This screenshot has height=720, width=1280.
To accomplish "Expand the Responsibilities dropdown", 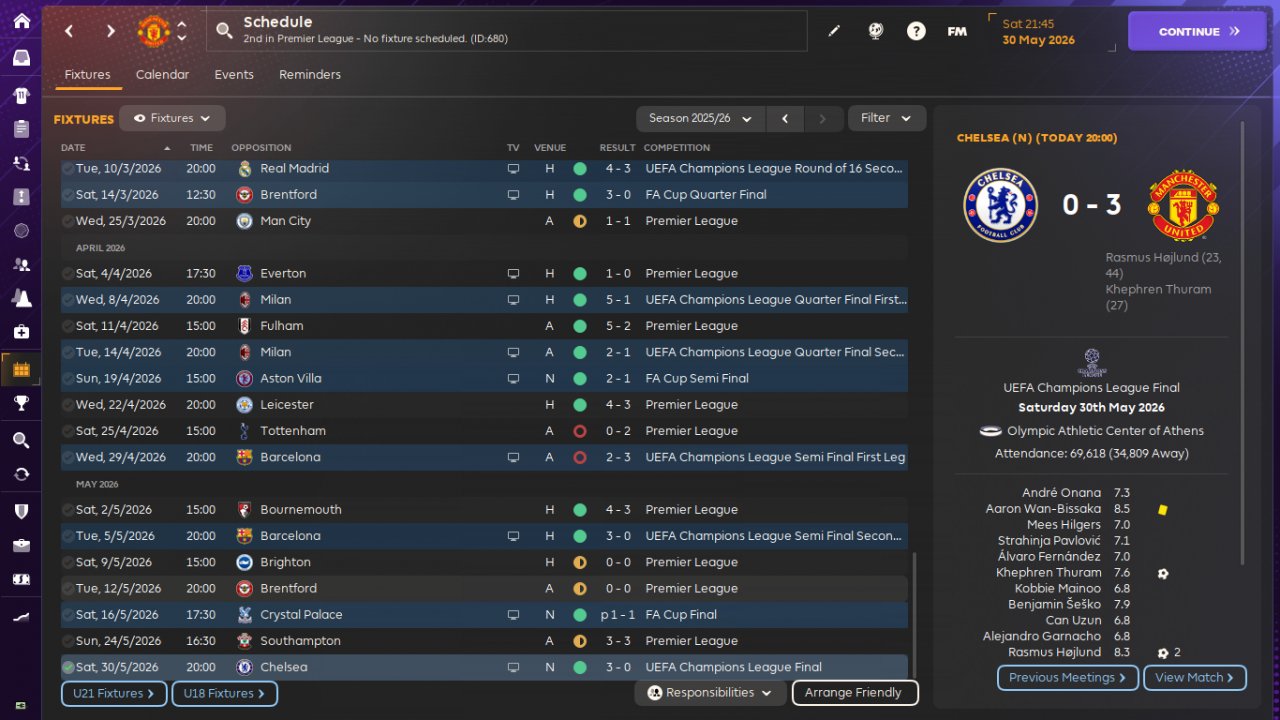I will tap(710, 692).
